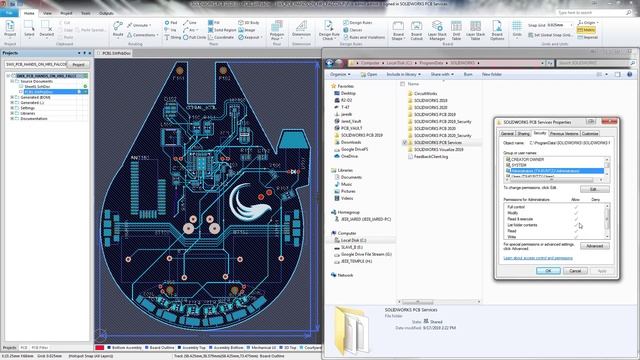Click the Polygon Pour tool

coord(277,30)
